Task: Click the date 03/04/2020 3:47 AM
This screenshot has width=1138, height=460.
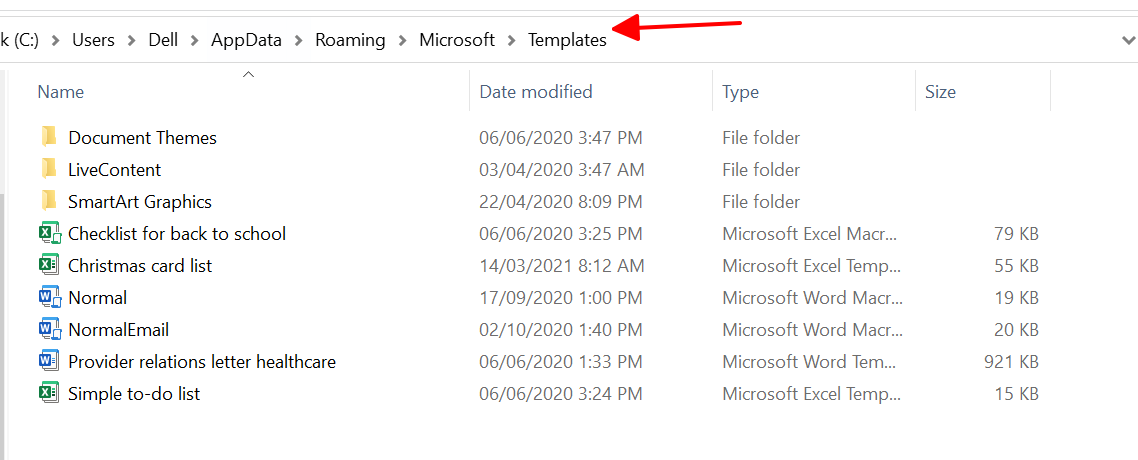Action: coord(562,169)
